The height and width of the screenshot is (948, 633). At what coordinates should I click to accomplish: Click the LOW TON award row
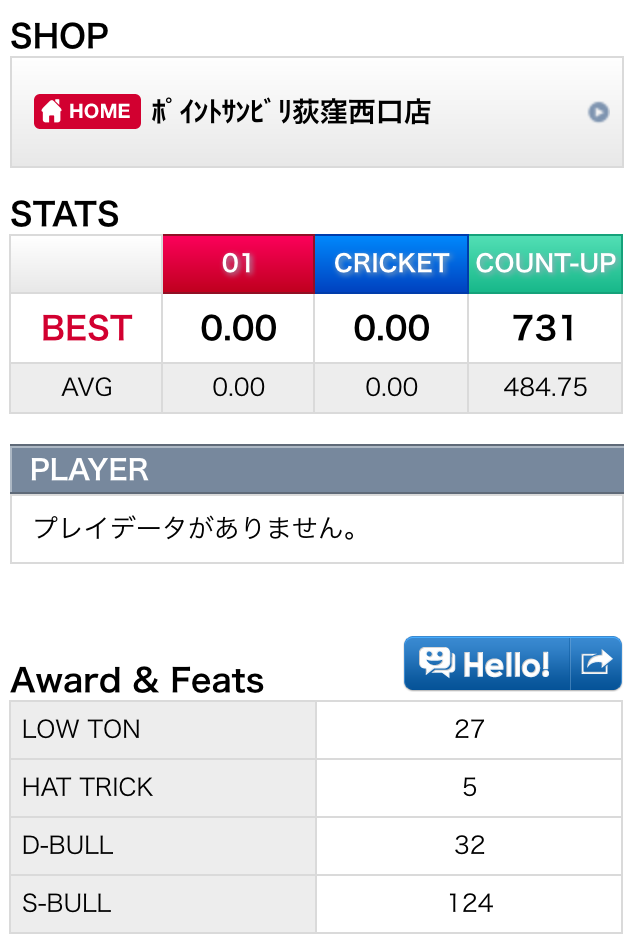pos(316,730)
